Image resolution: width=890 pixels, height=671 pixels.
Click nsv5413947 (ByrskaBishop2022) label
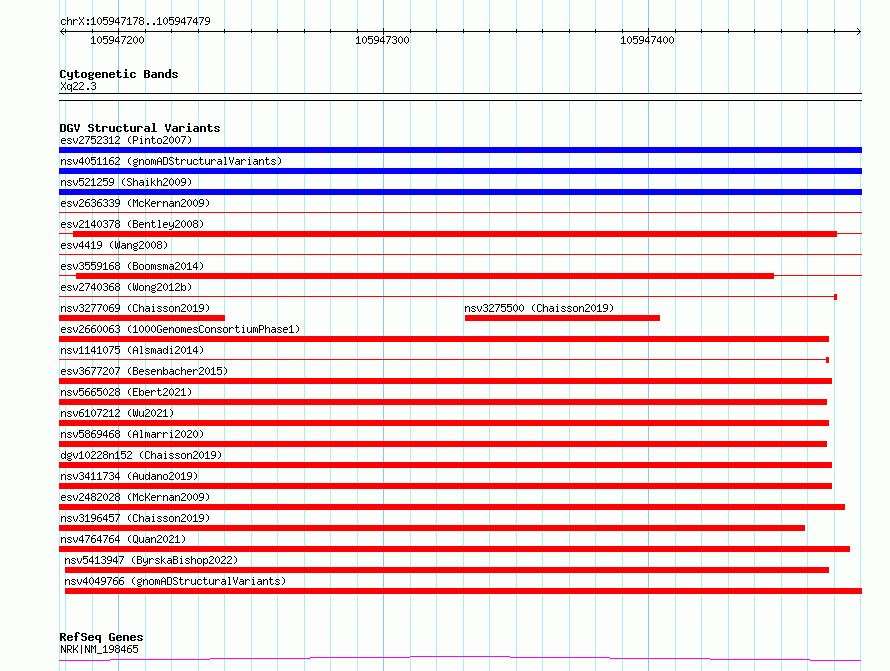click(151, 560)
